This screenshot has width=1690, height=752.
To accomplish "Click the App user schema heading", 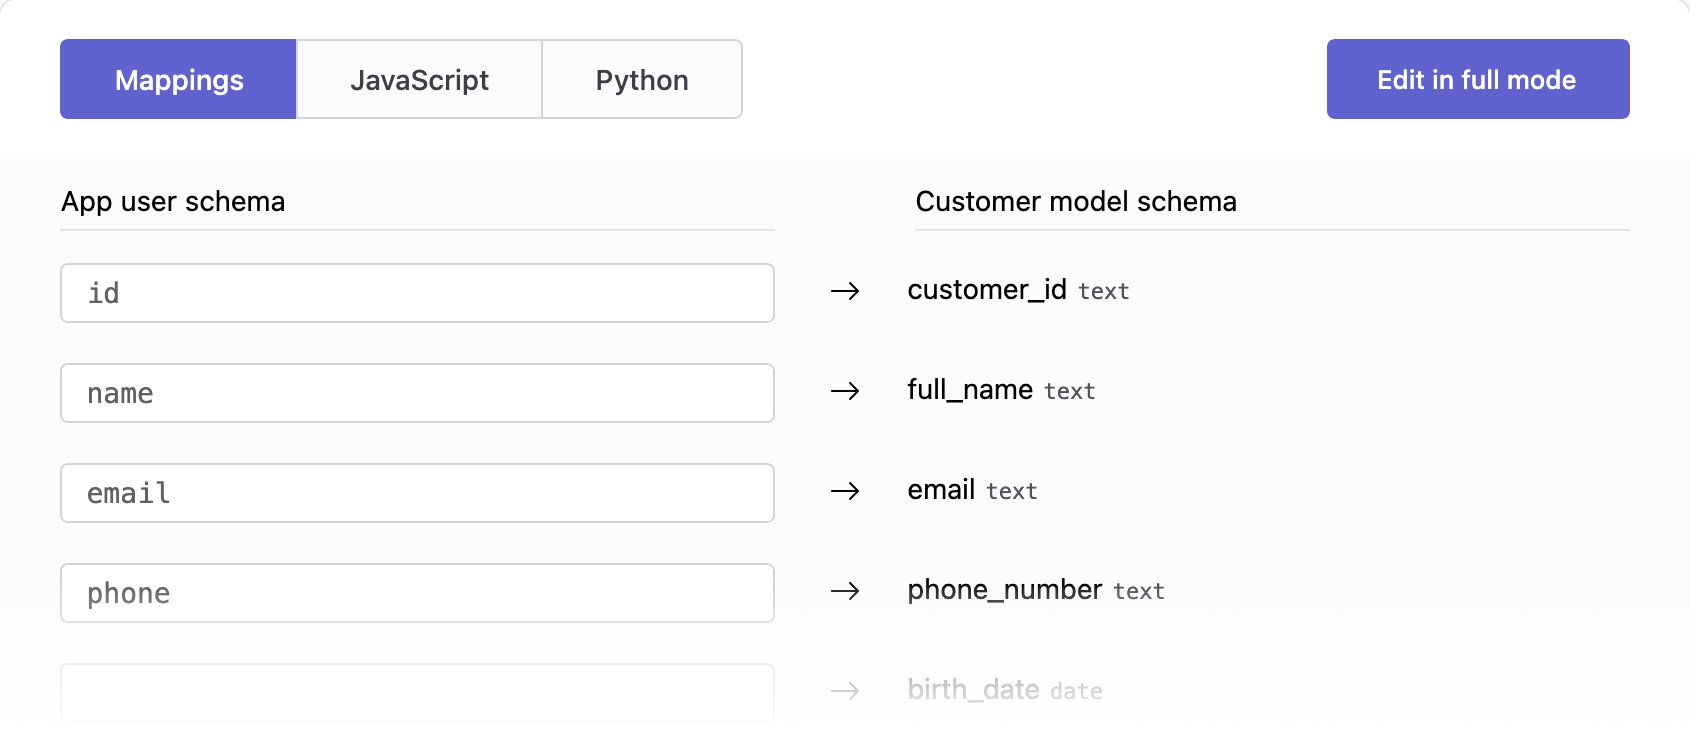I will [x=173, y=202].
